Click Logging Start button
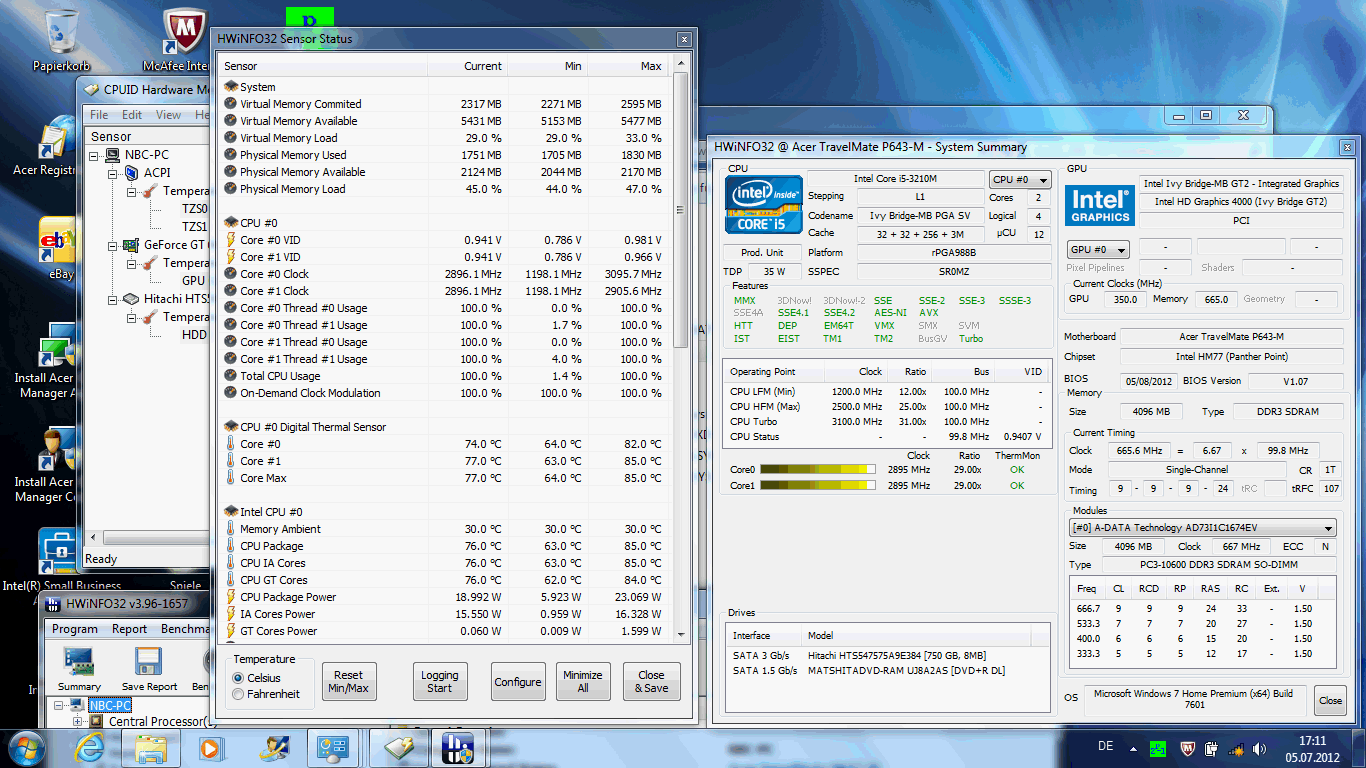The image size is (1366, 768). (x=440, y=681)
